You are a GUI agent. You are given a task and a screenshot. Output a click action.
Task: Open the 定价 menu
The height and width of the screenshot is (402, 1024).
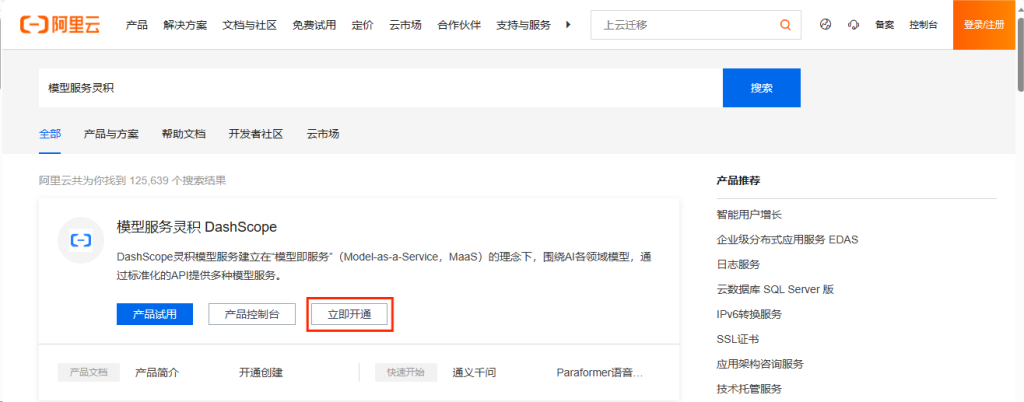pos(362,25)
